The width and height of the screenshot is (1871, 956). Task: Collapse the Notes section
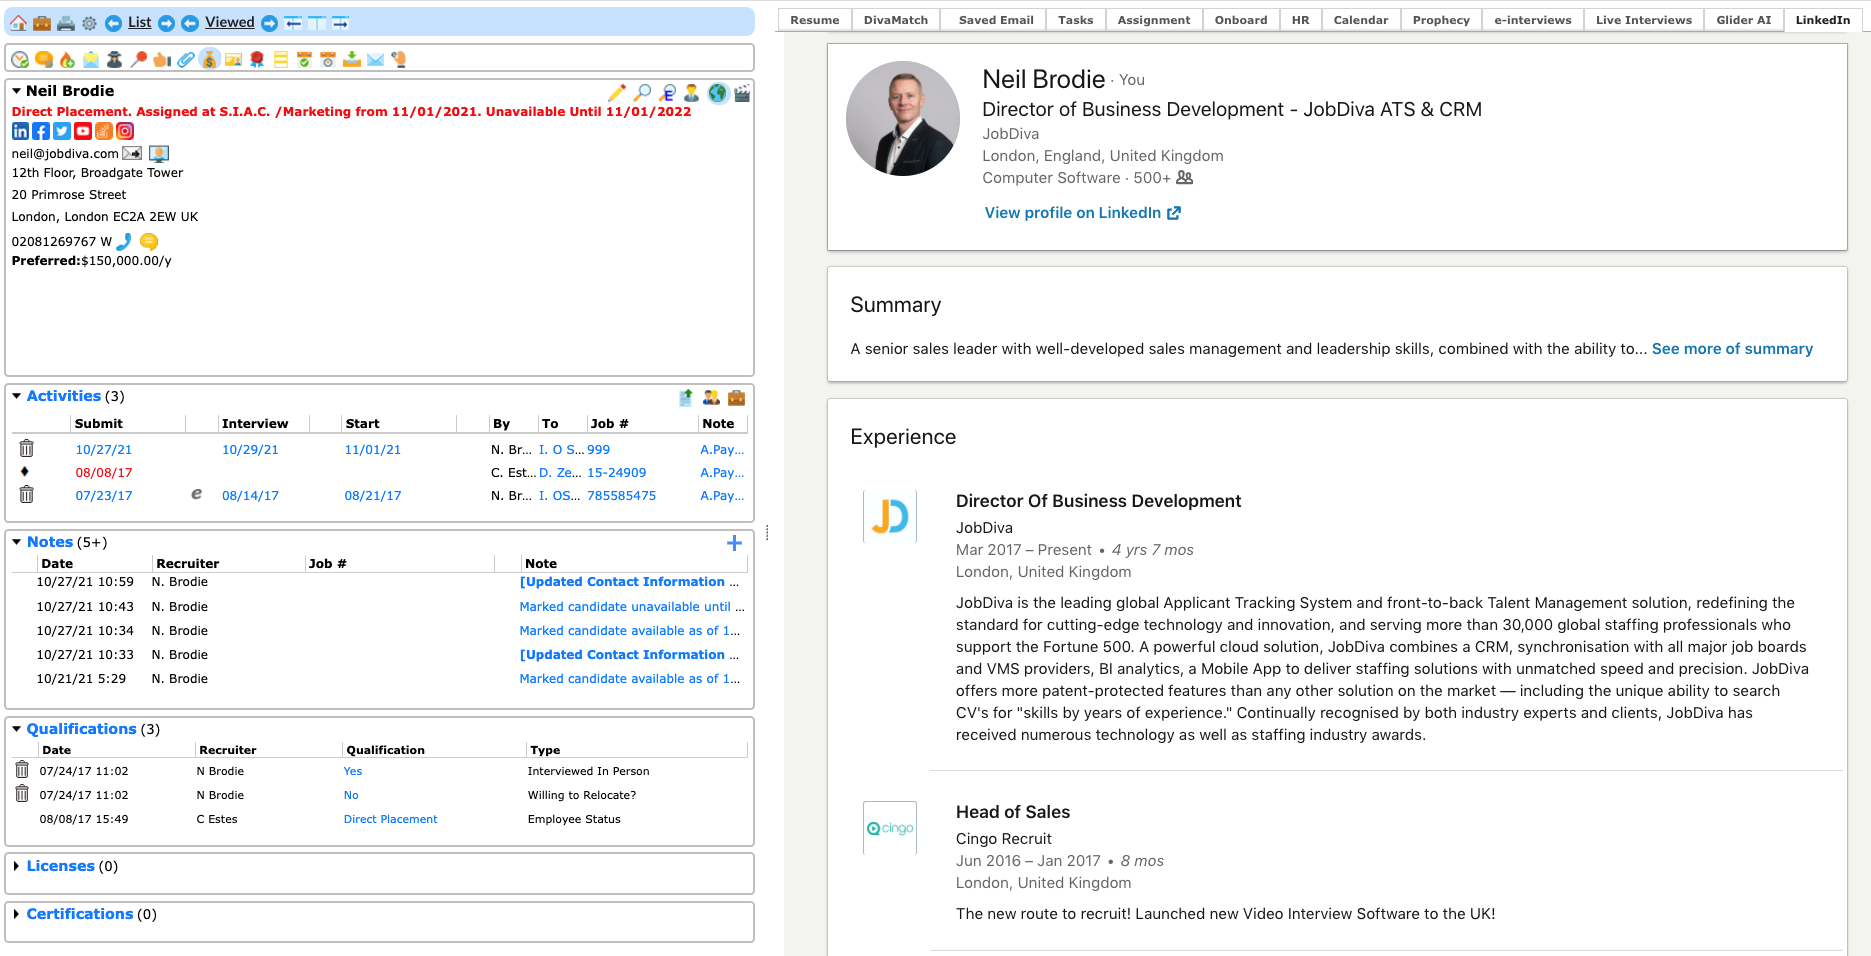(x=17, y=542)
